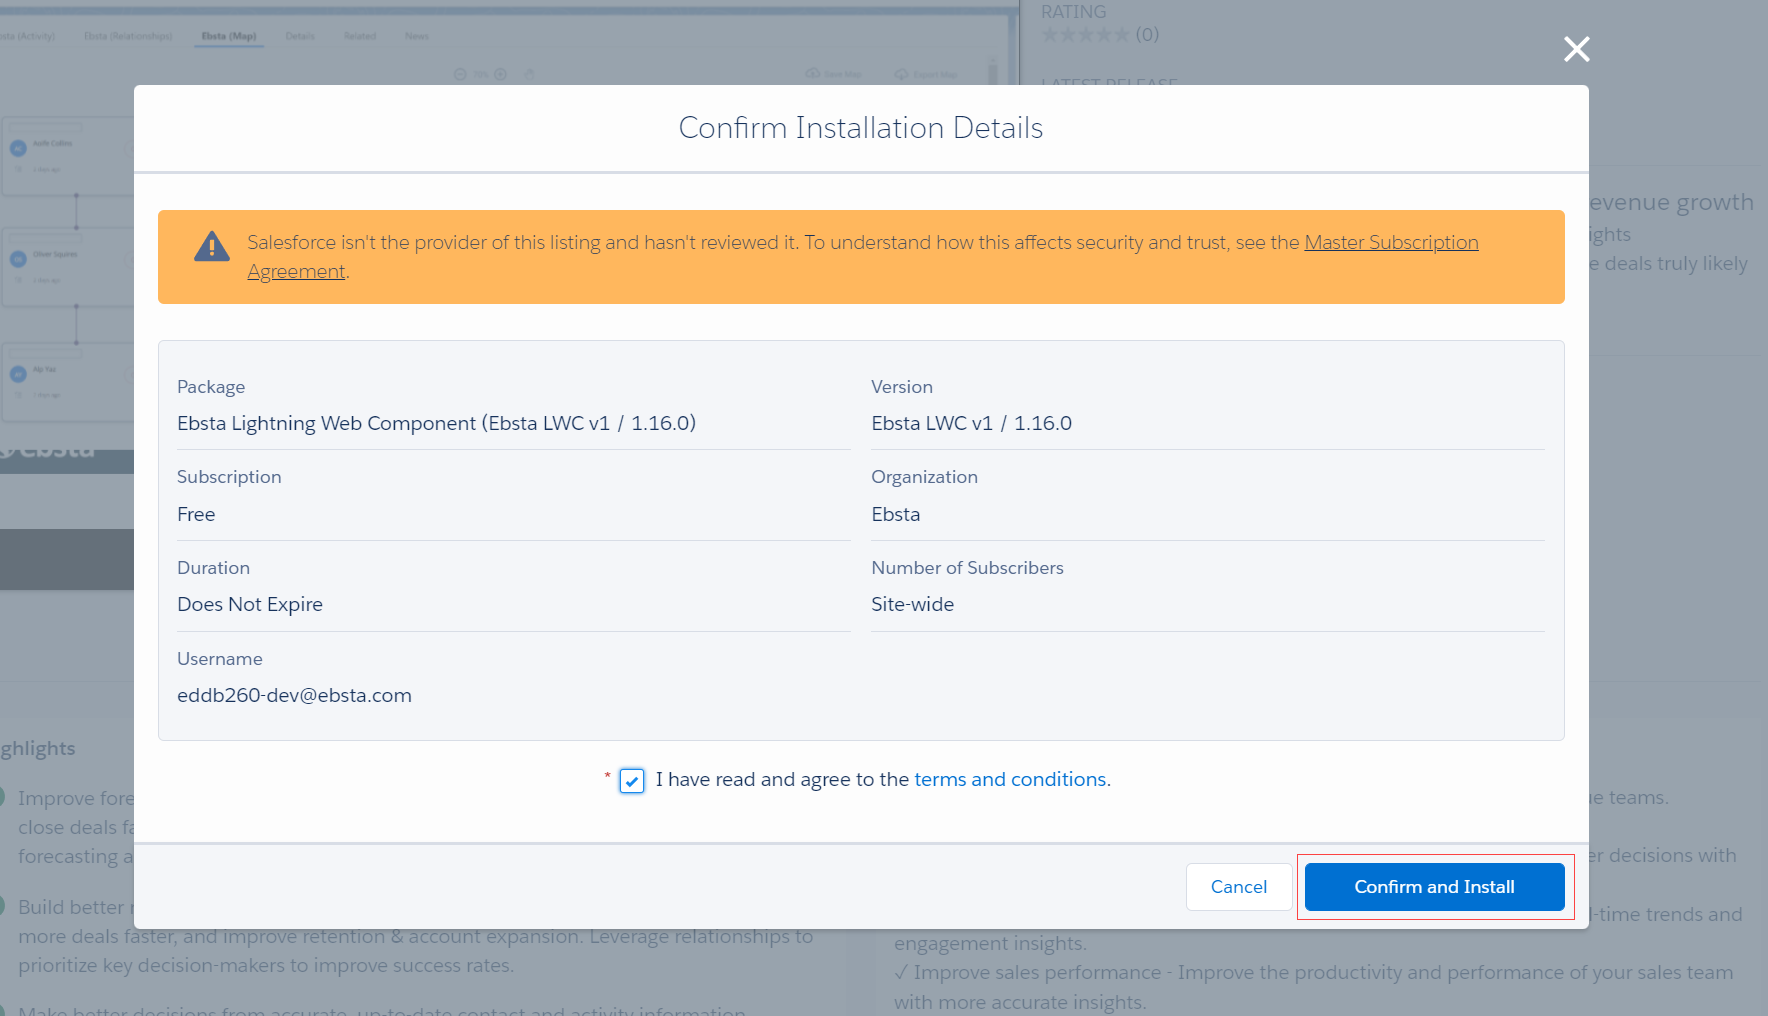Click the zoom out minus icon on the map
The image size is (1768, 1016).
tap(460, 75)
